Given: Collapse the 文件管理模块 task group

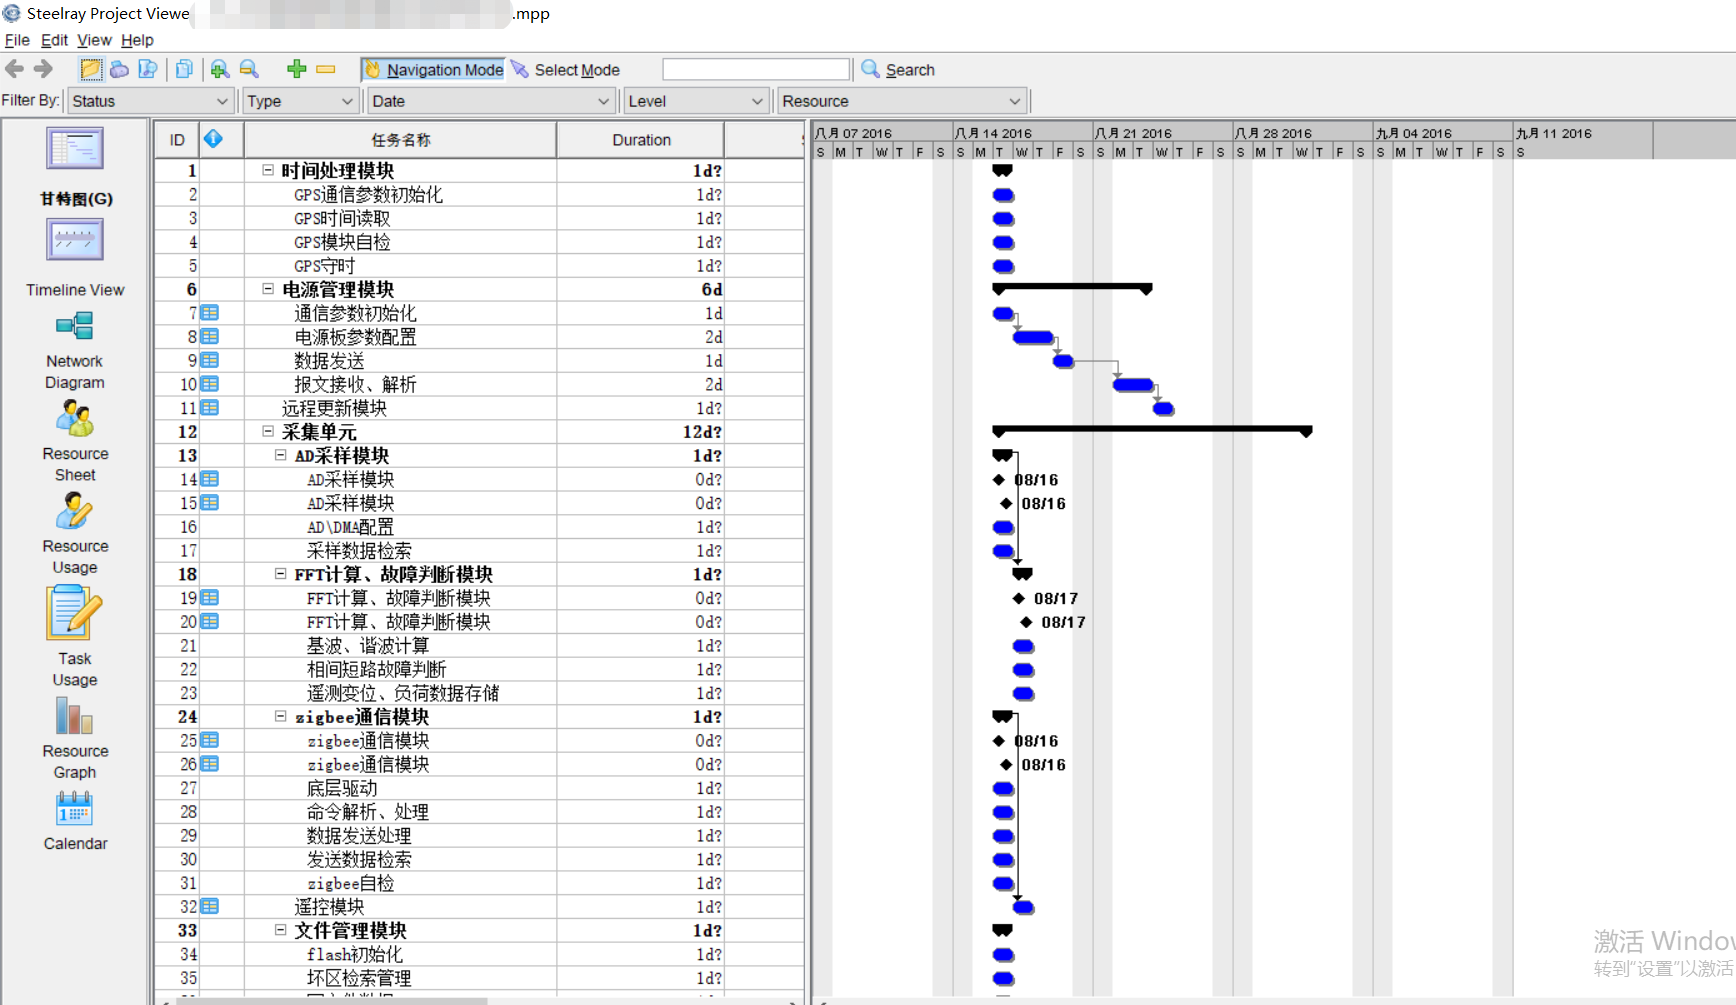Looking at the screenshot, I should pos(281,930).
